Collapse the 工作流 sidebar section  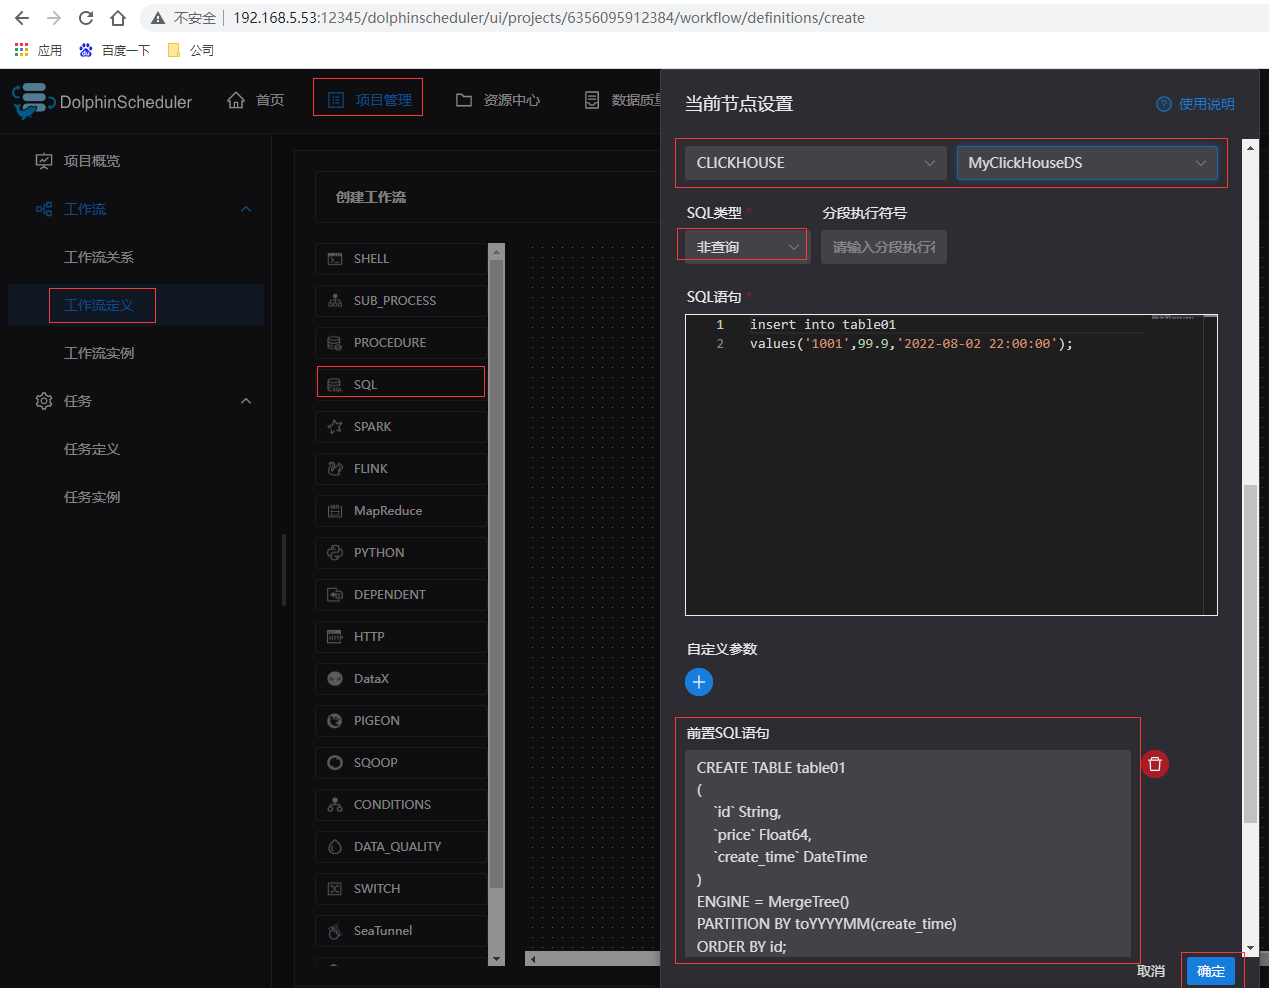point(246,209)
